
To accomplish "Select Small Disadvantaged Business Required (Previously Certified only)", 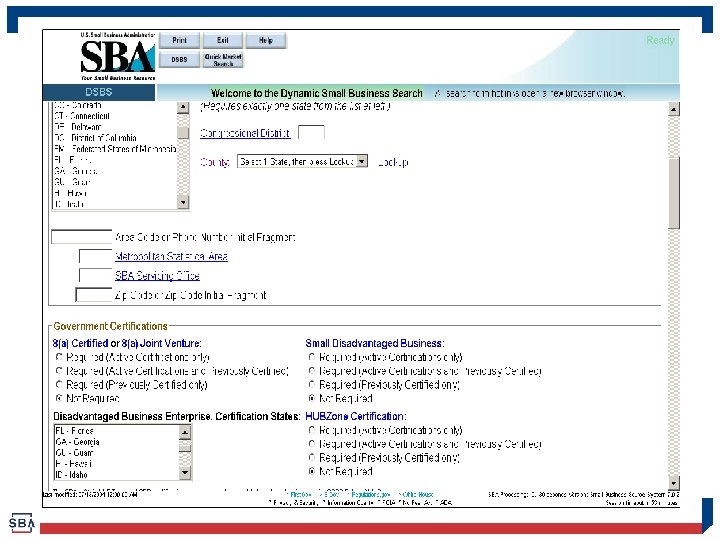I will (x=312, y=384).
